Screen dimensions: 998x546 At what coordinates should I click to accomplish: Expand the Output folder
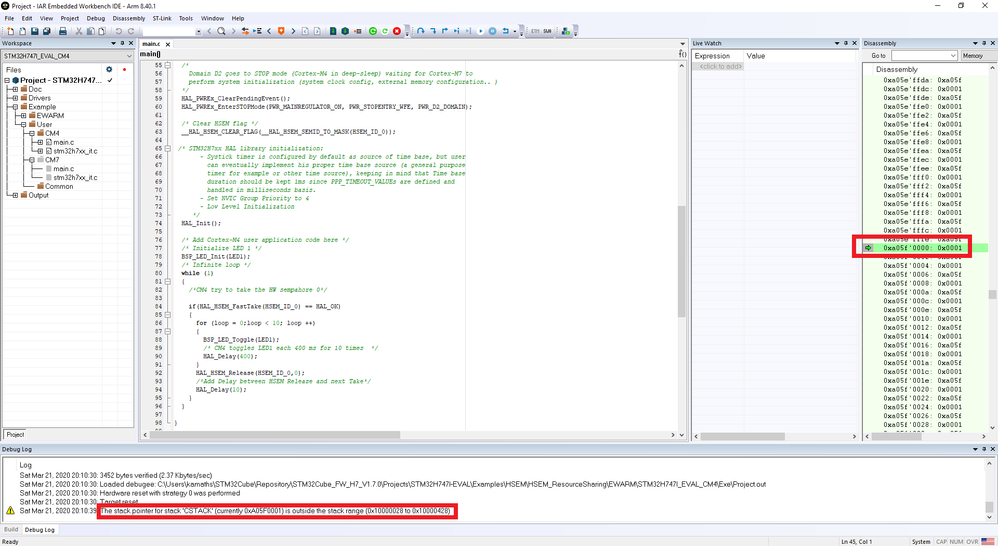pyautogui.click(x=15, y=195)
